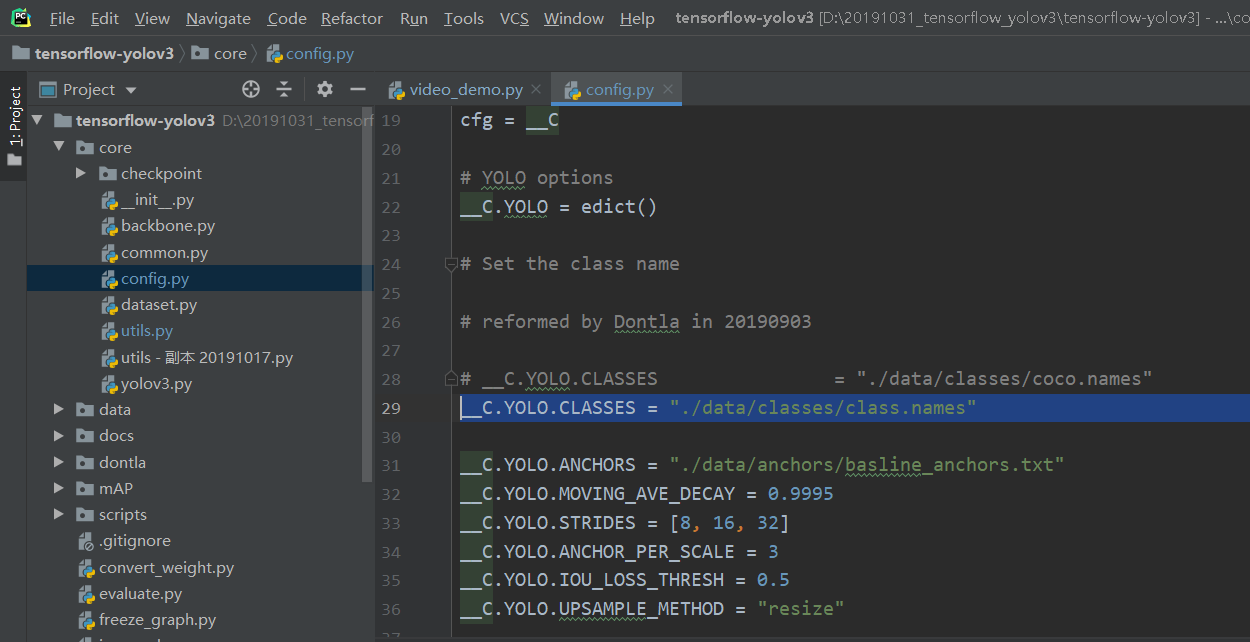
Task: Expand the data folder
Action: coord(57,409)
